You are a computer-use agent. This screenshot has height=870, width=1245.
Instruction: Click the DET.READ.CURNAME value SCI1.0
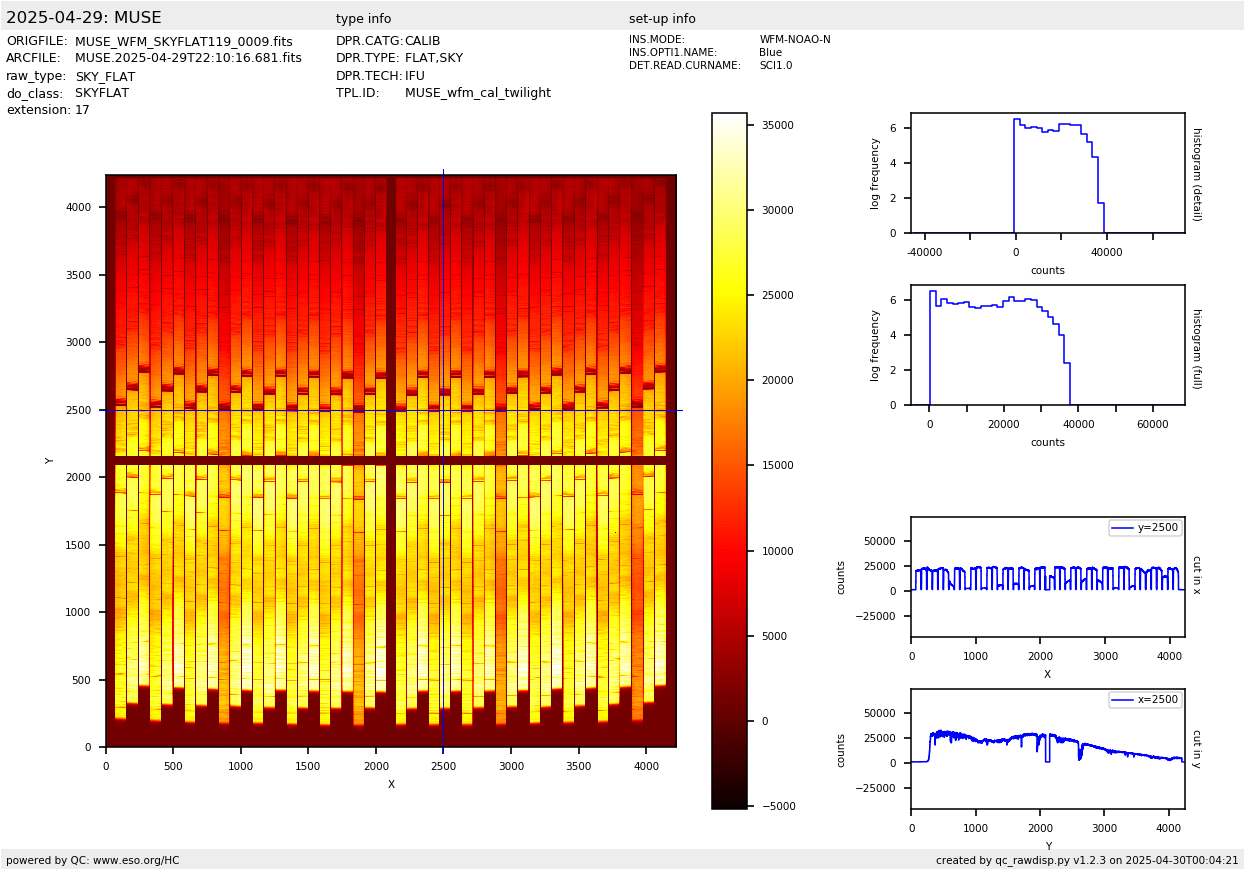tap(775, 66)
